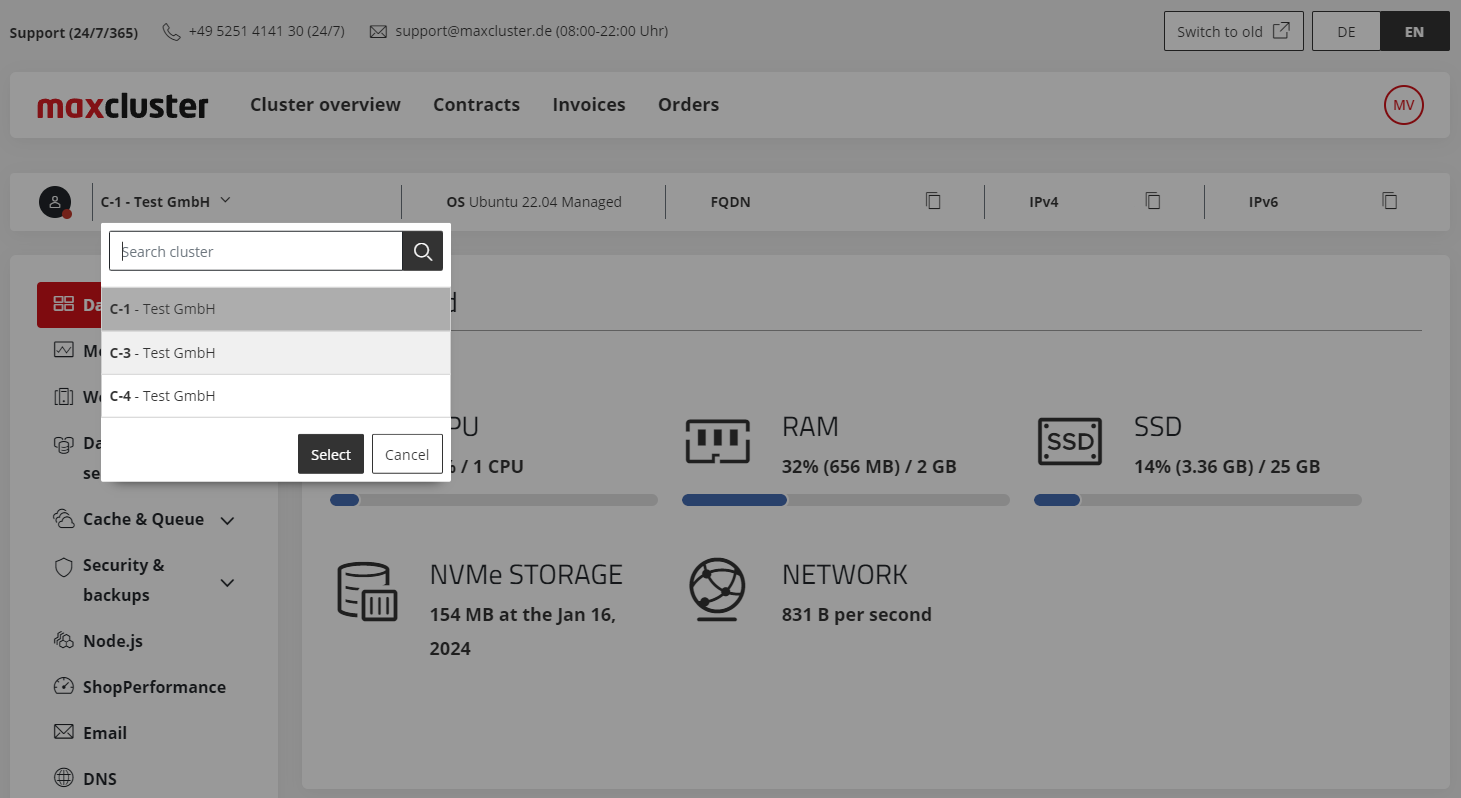Click the Network globe icon
This screenshot has width=1461, height=798.
pyautogui.click(x=718, y=589)
